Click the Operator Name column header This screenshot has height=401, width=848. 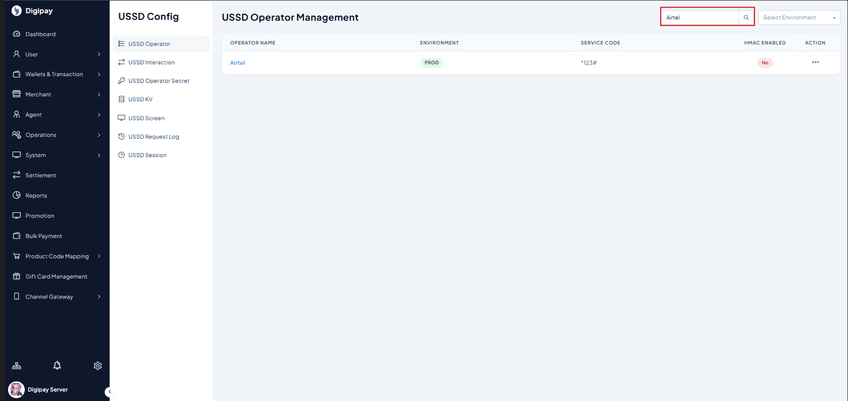[253, 43]
